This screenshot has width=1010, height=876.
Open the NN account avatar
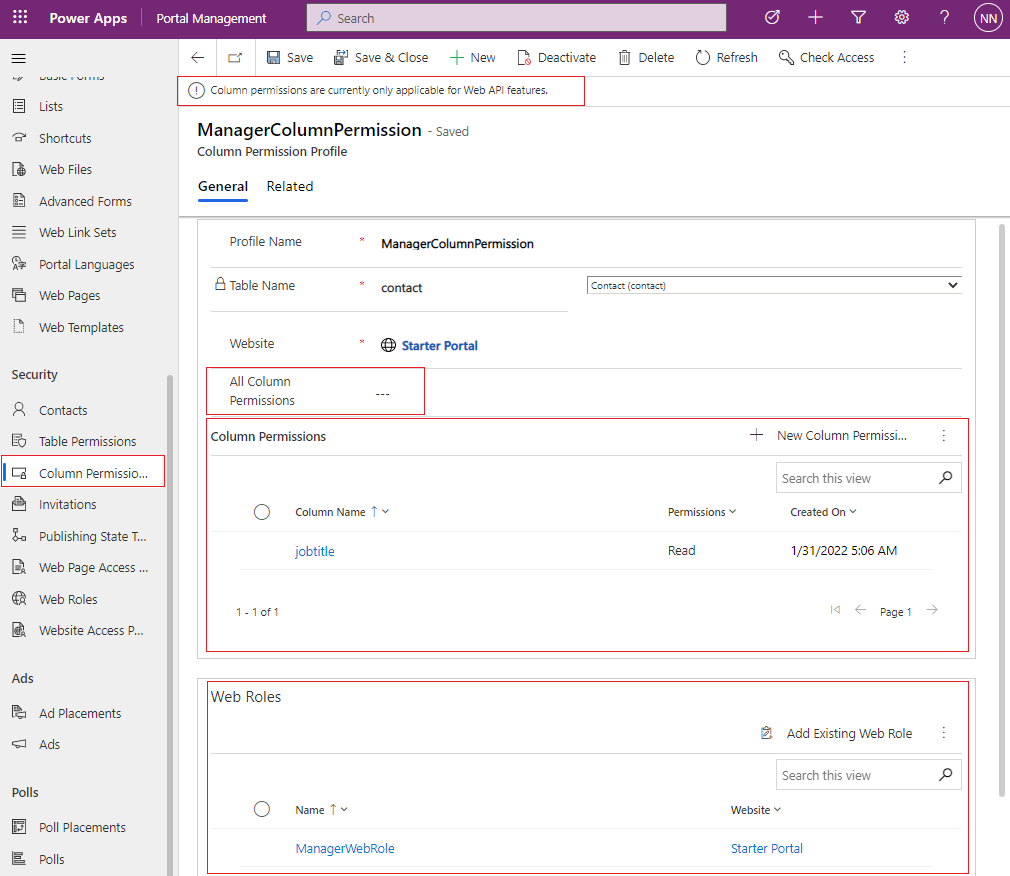[x=987, y=18]
